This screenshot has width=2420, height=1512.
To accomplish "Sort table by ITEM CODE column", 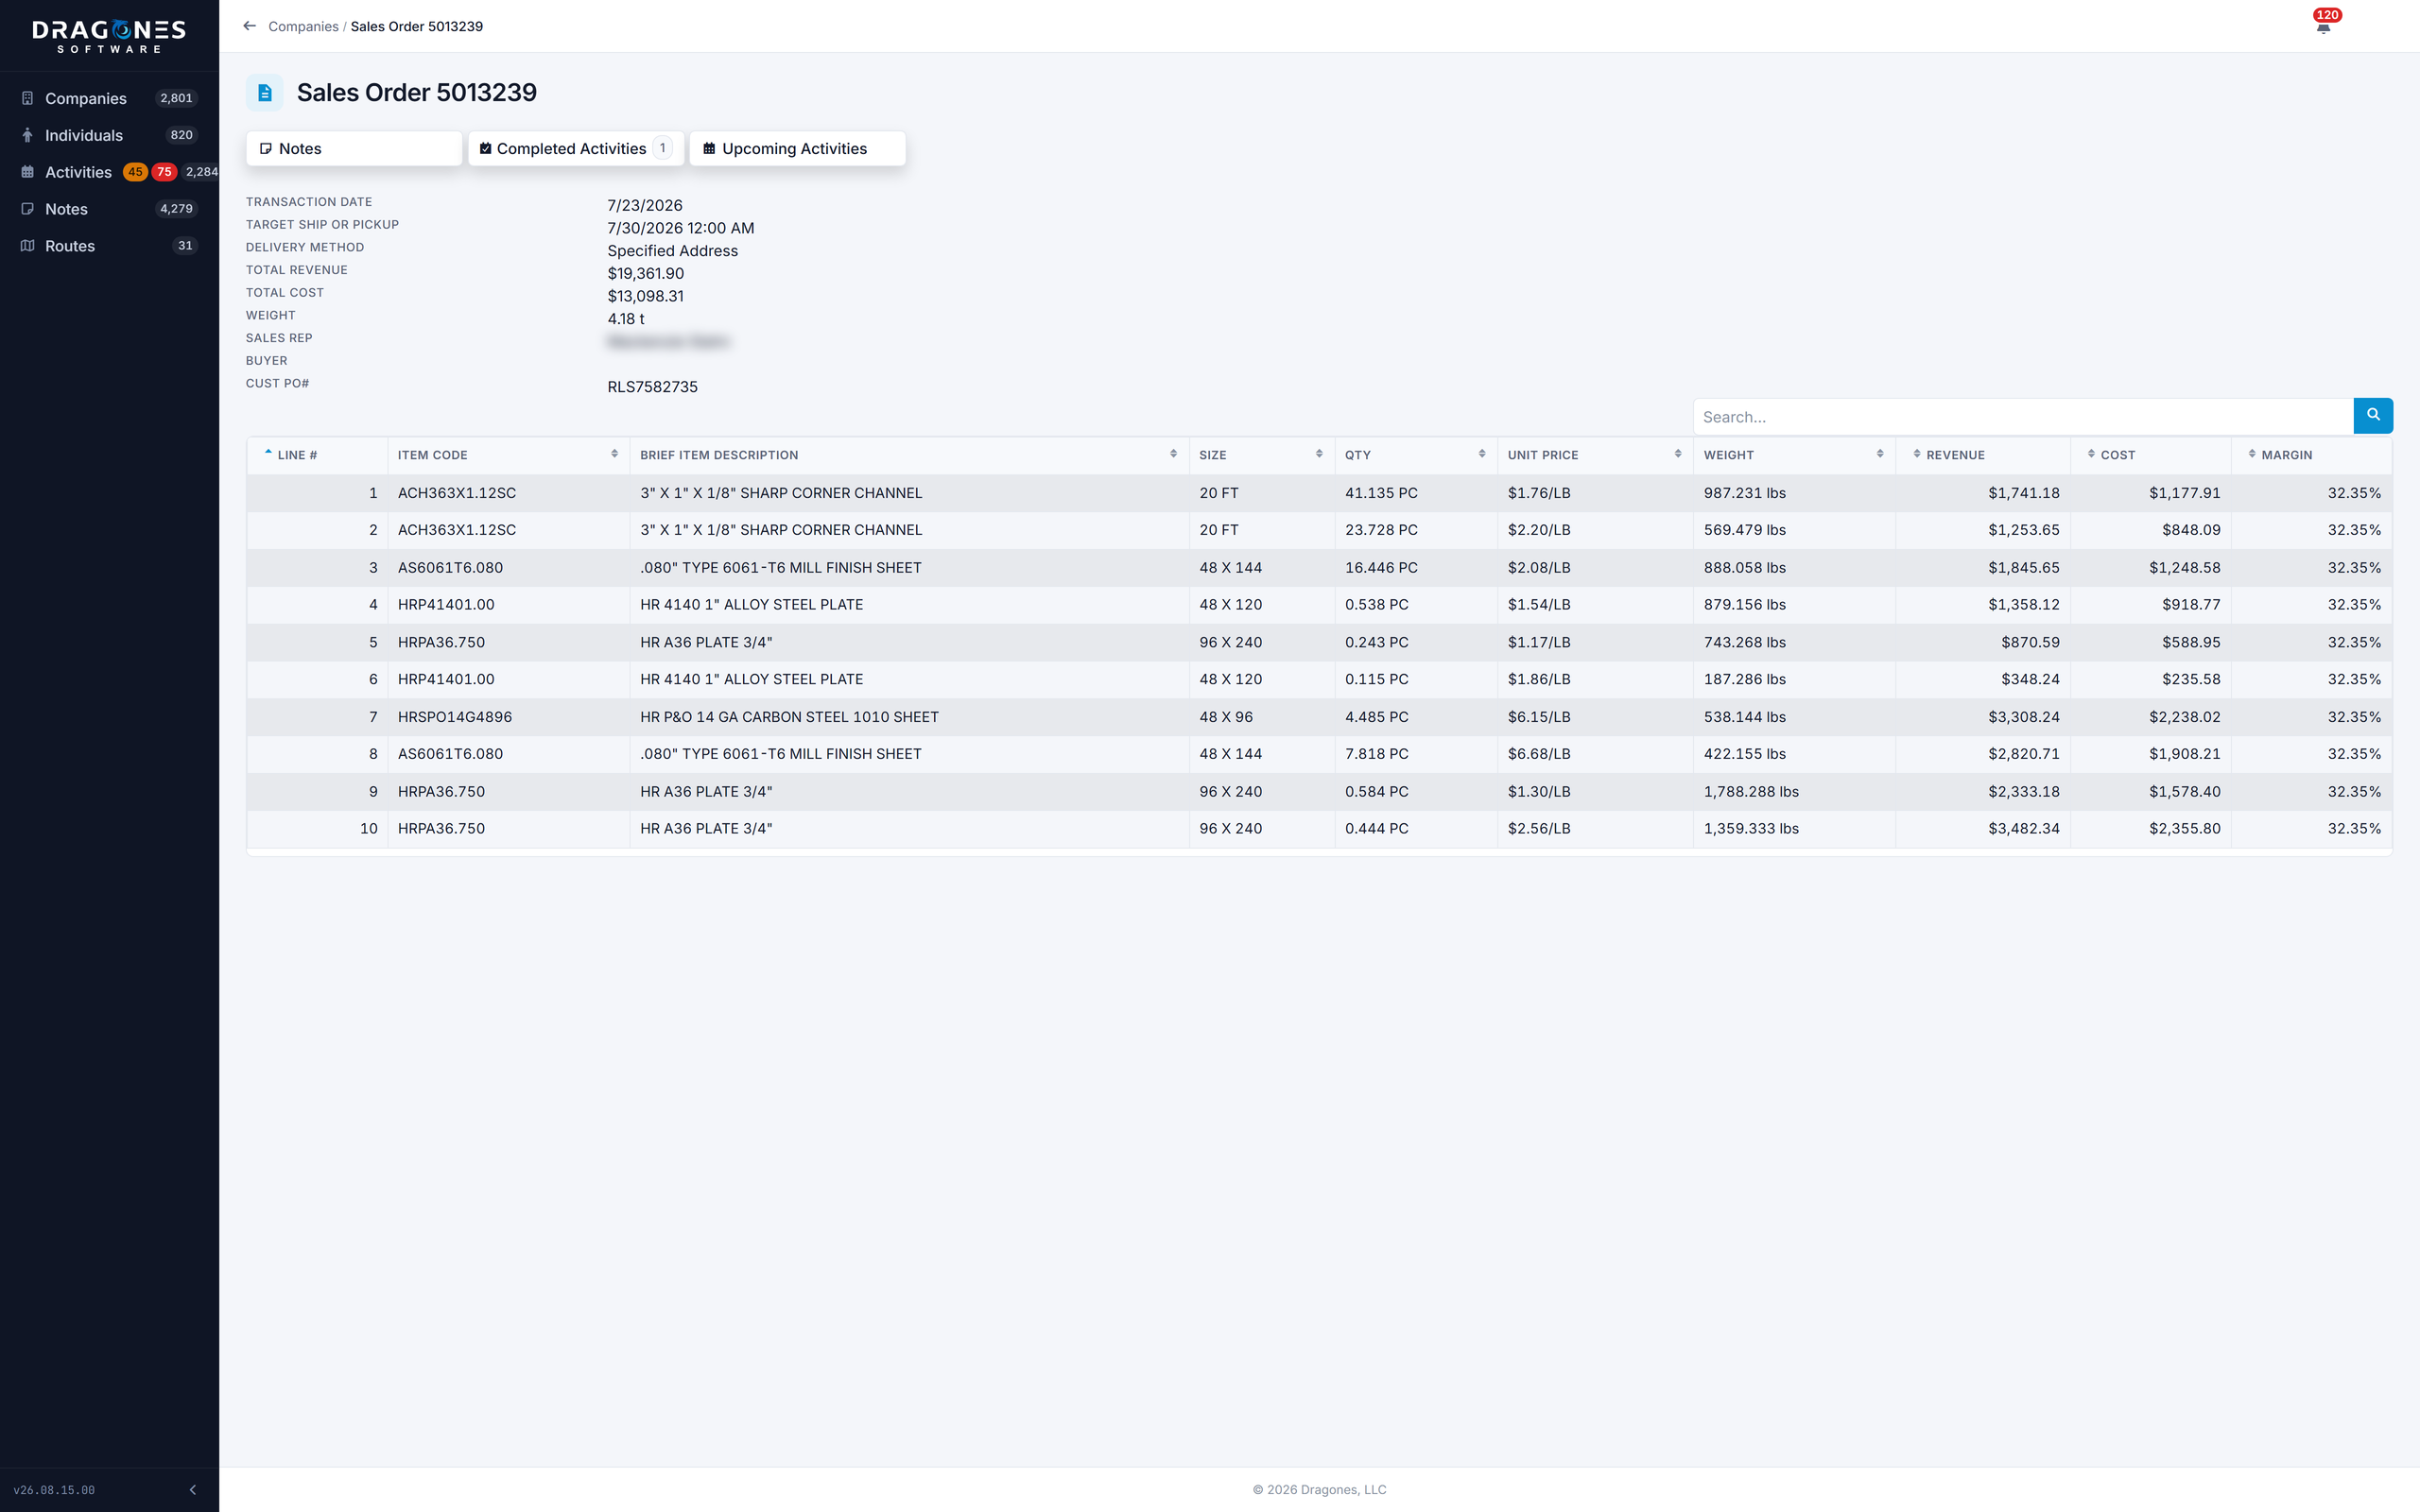I will (x=508, y=455).
